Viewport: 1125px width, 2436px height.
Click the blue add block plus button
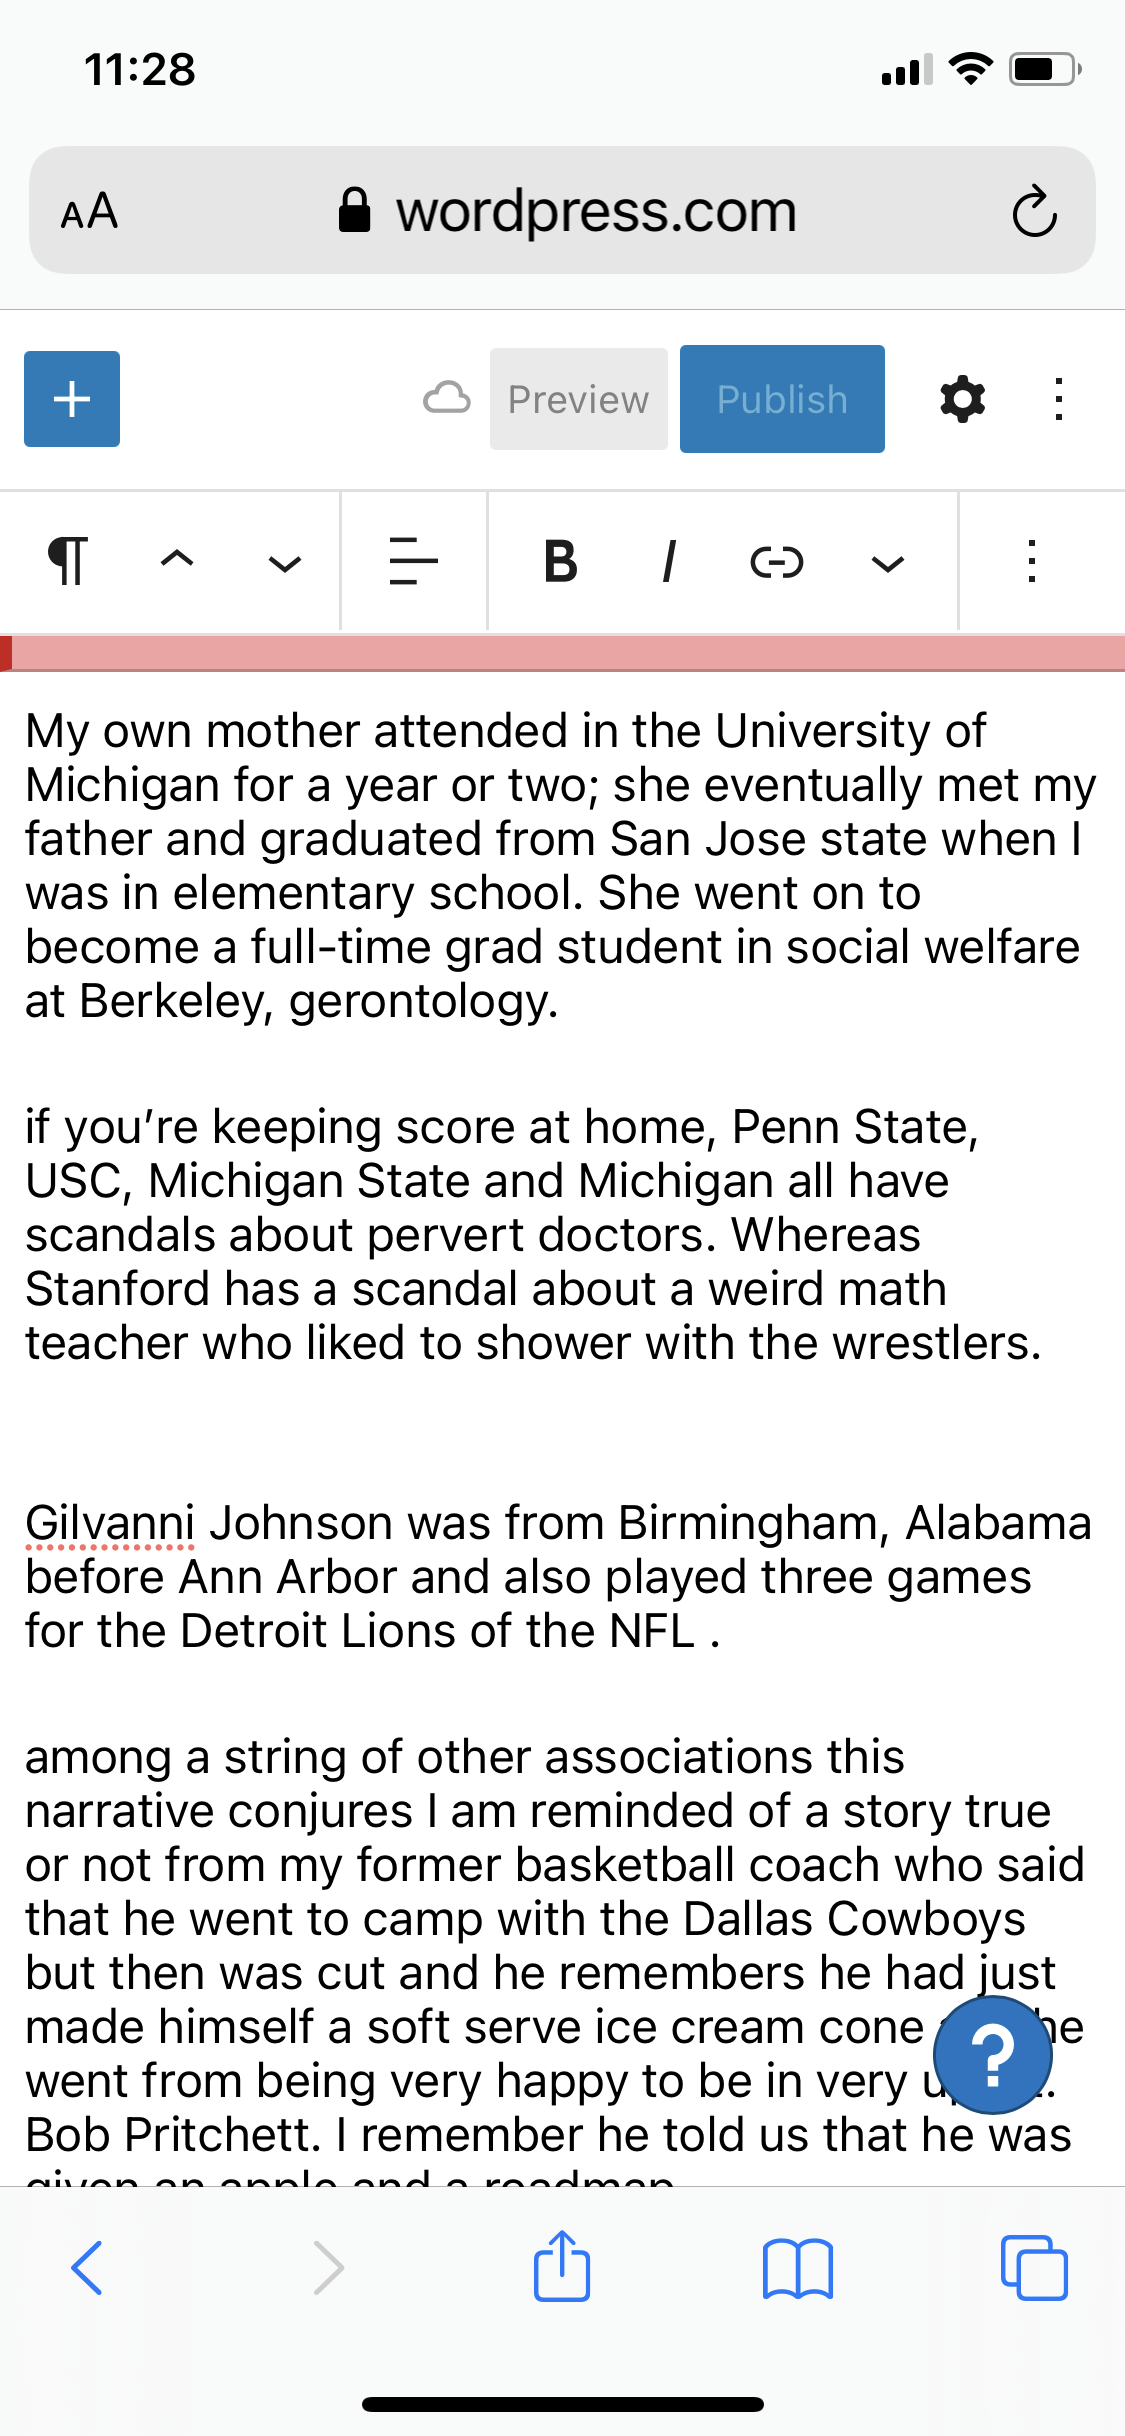coord(72,399)
